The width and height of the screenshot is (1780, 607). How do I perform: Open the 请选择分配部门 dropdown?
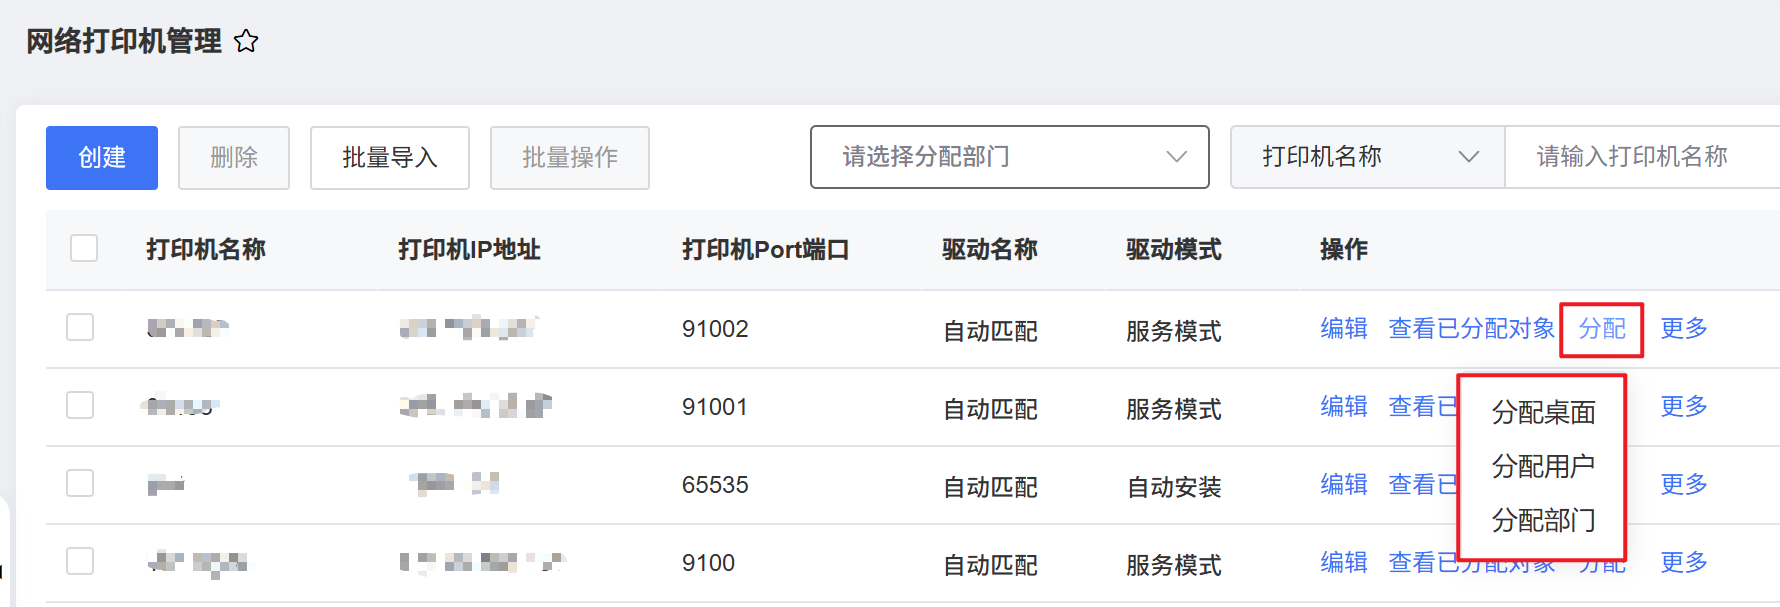[x=1009, y=157]
